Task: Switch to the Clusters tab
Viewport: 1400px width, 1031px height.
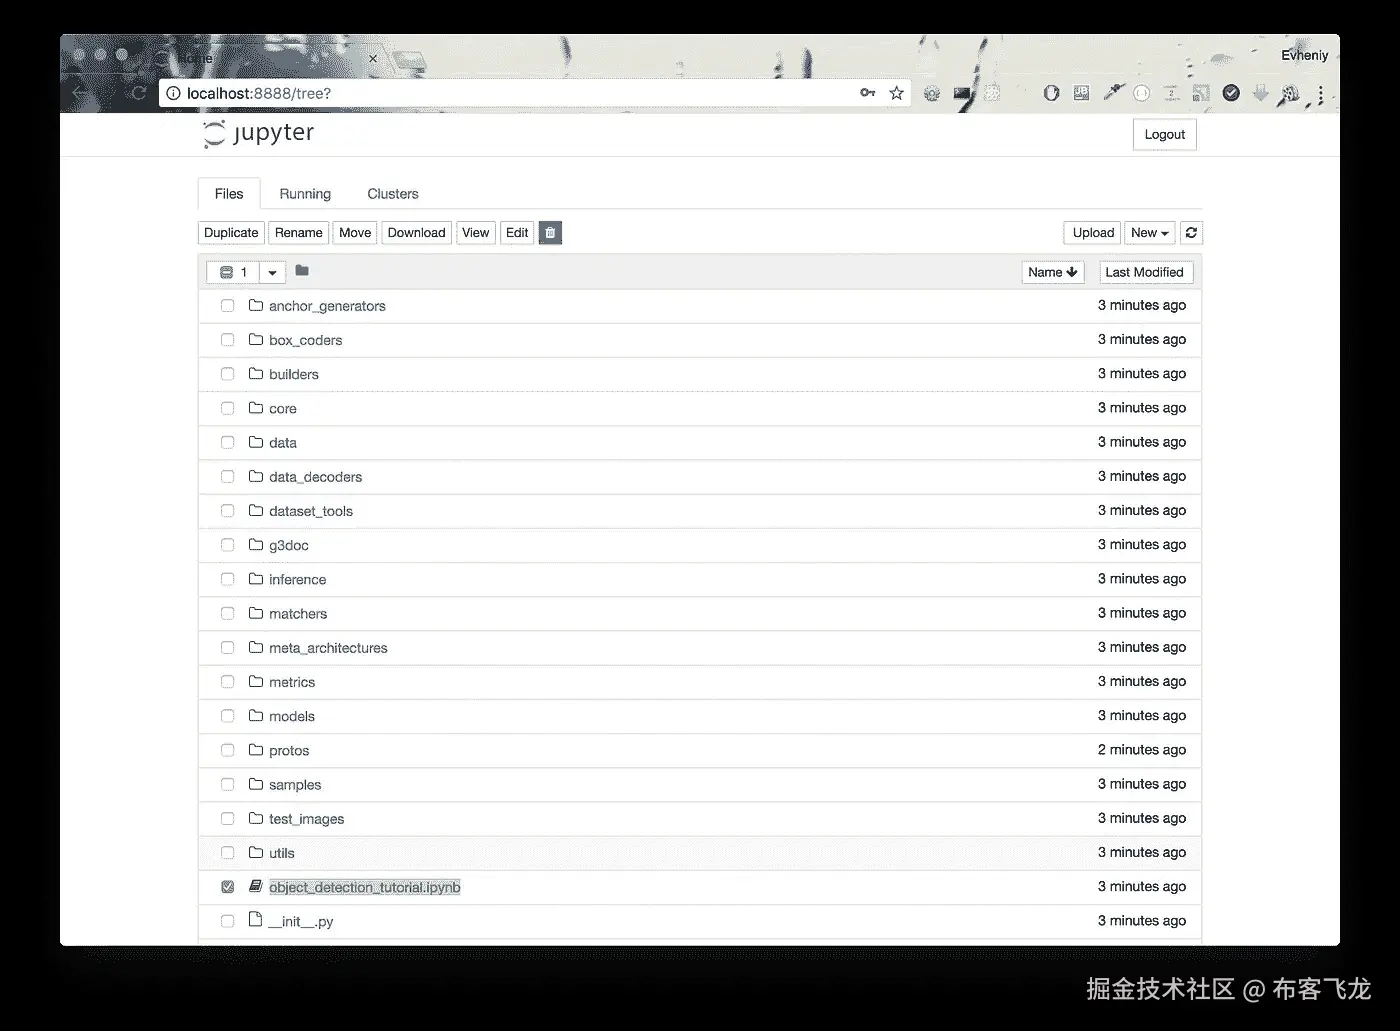Action: point(393,194)
